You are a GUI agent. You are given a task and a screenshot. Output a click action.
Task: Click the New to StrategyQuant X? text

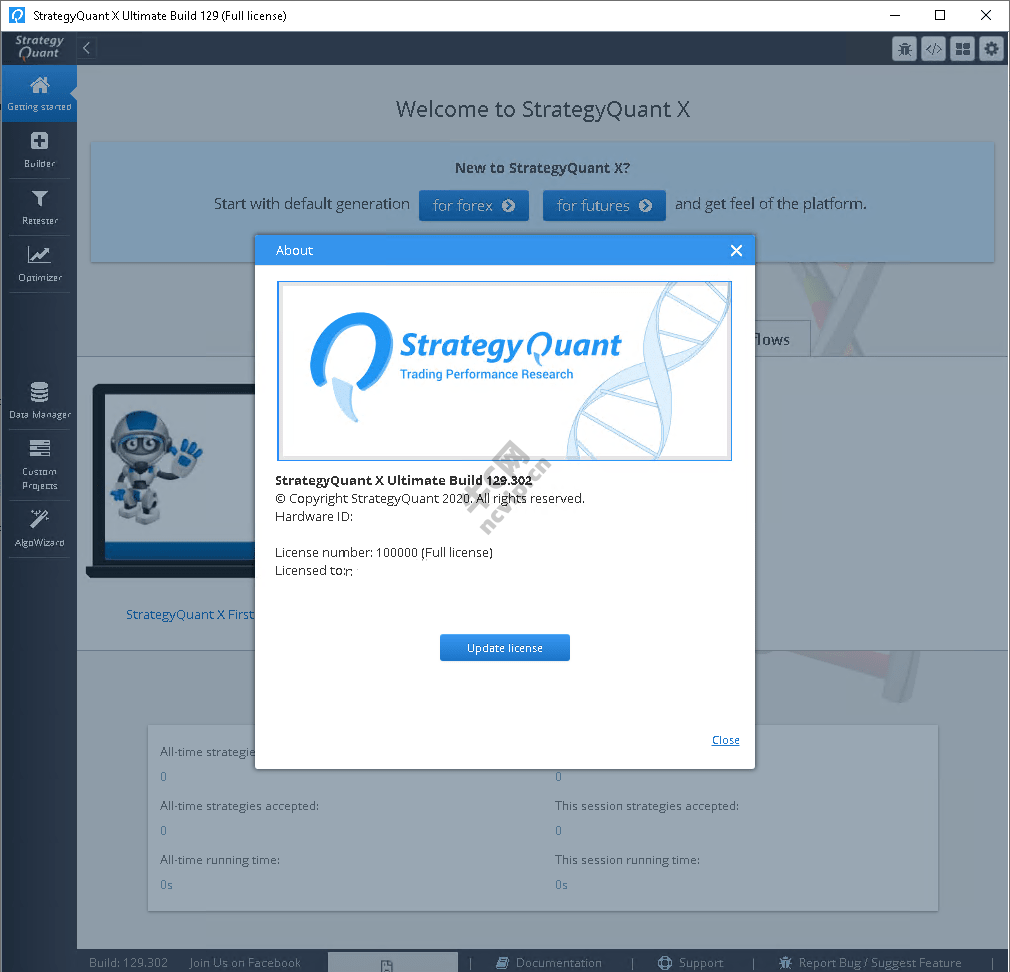[x=542, y=168]
